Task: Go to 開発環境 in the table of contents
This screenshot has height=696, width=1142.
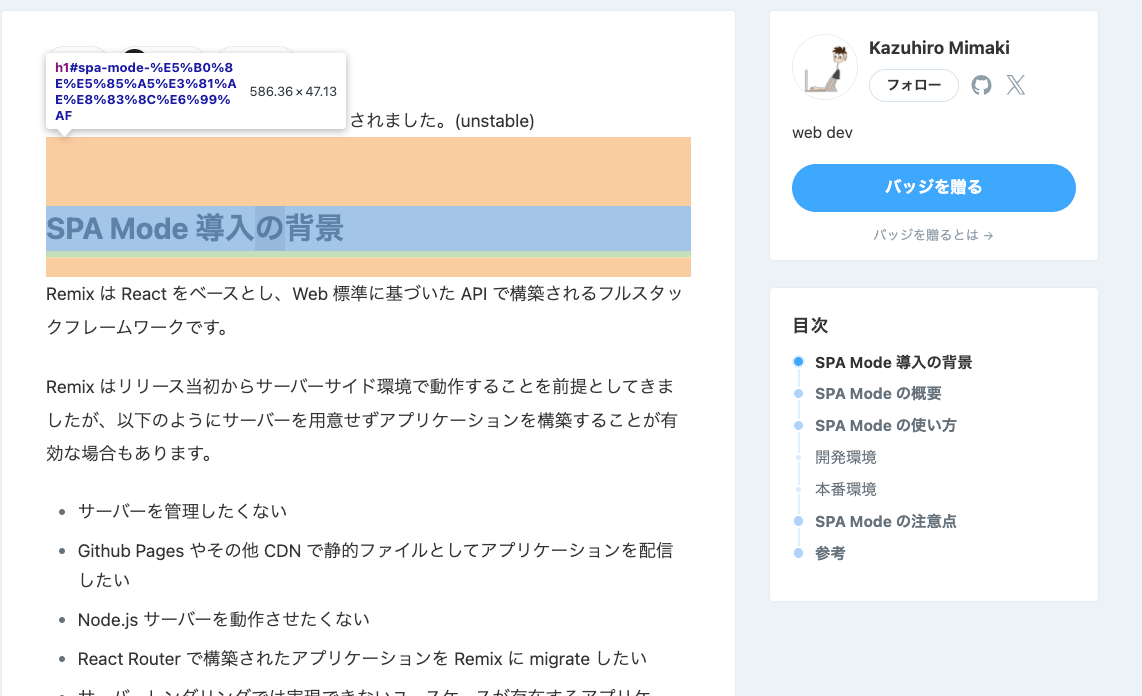Action: (846, 457)
